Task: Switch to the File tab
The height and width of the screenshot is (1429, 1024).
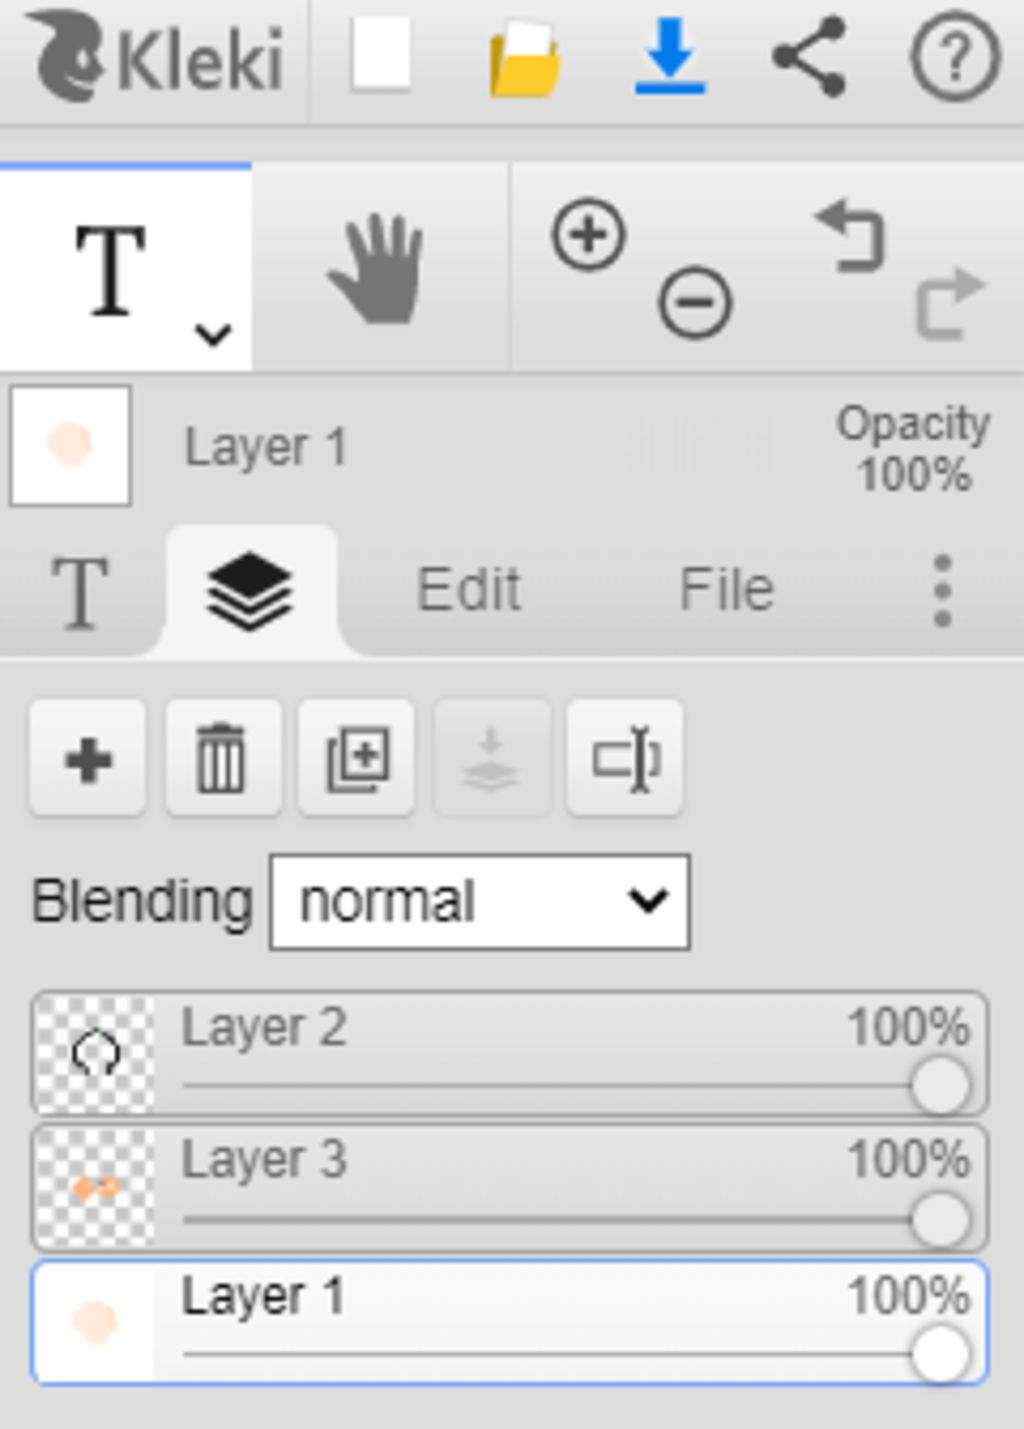Action: [727, 588]
